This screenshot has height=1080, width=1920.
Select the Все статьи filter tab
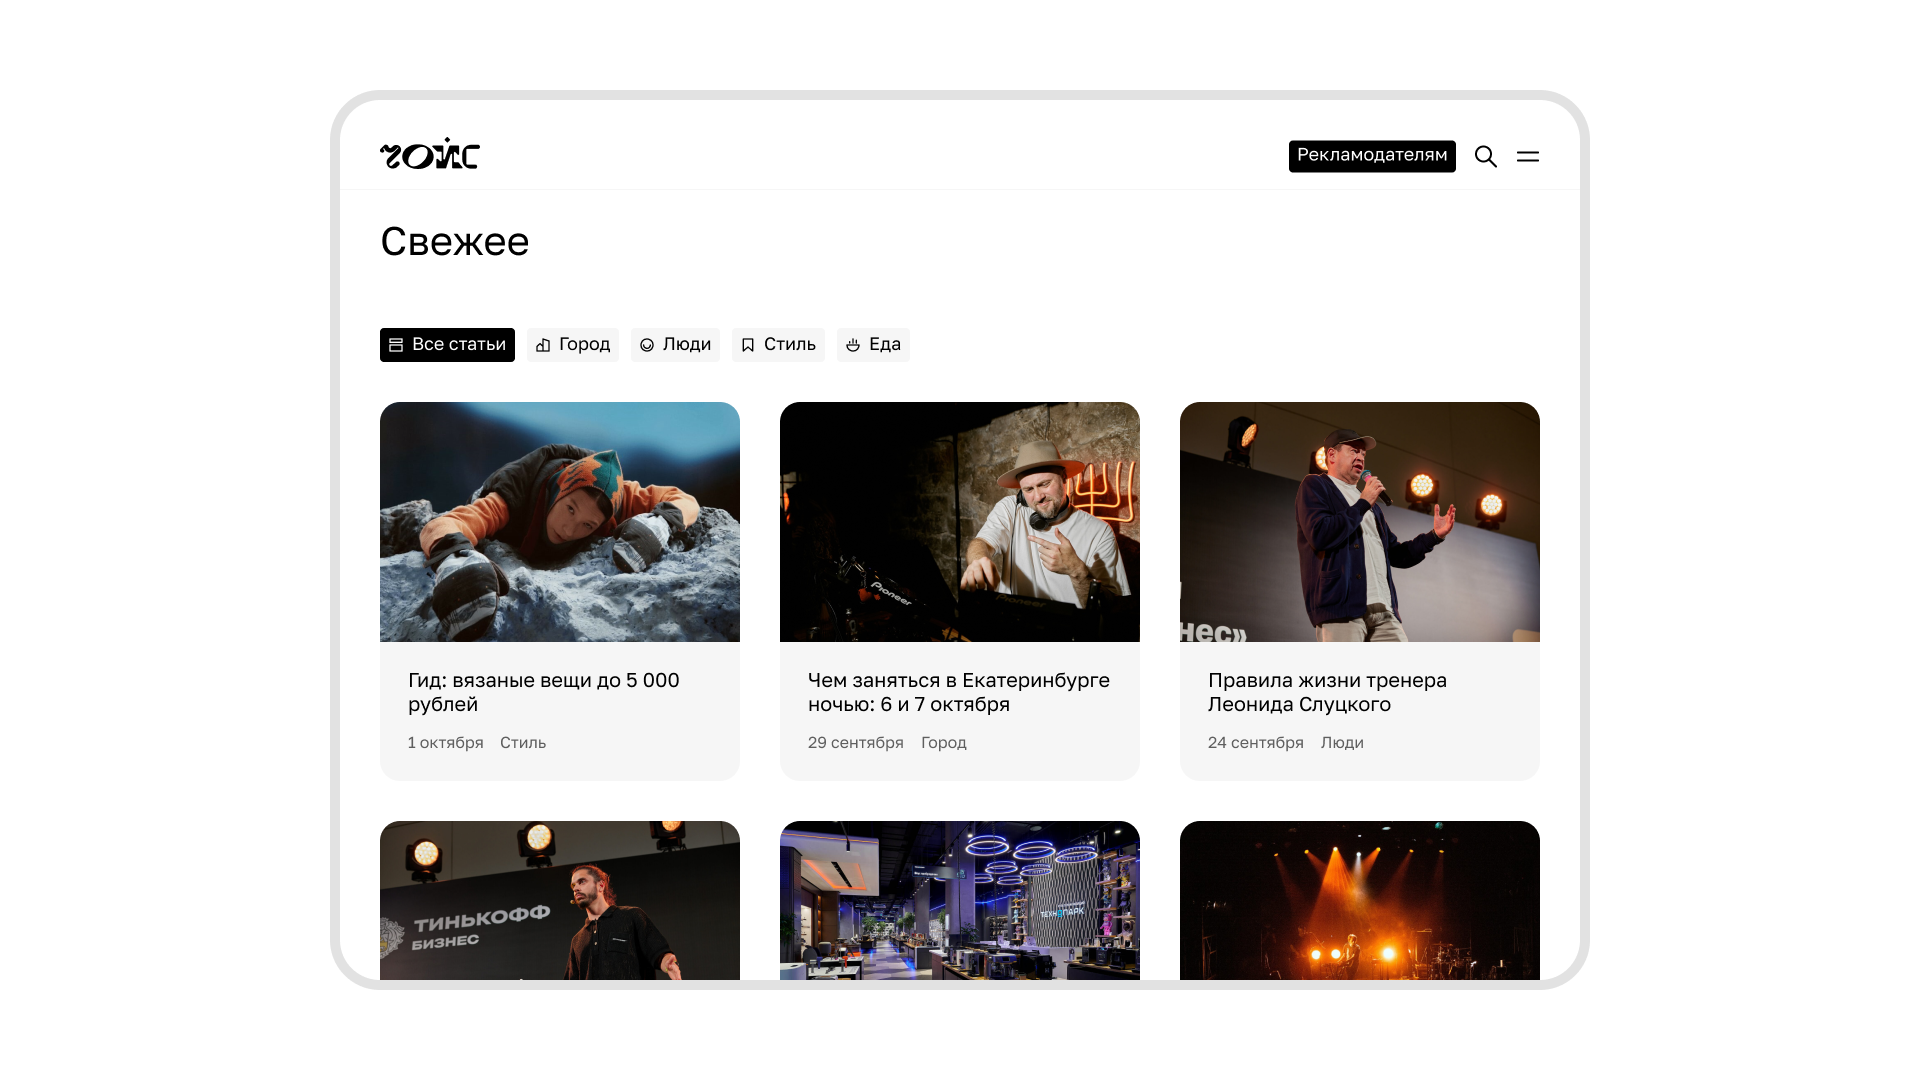coord(447,345)
